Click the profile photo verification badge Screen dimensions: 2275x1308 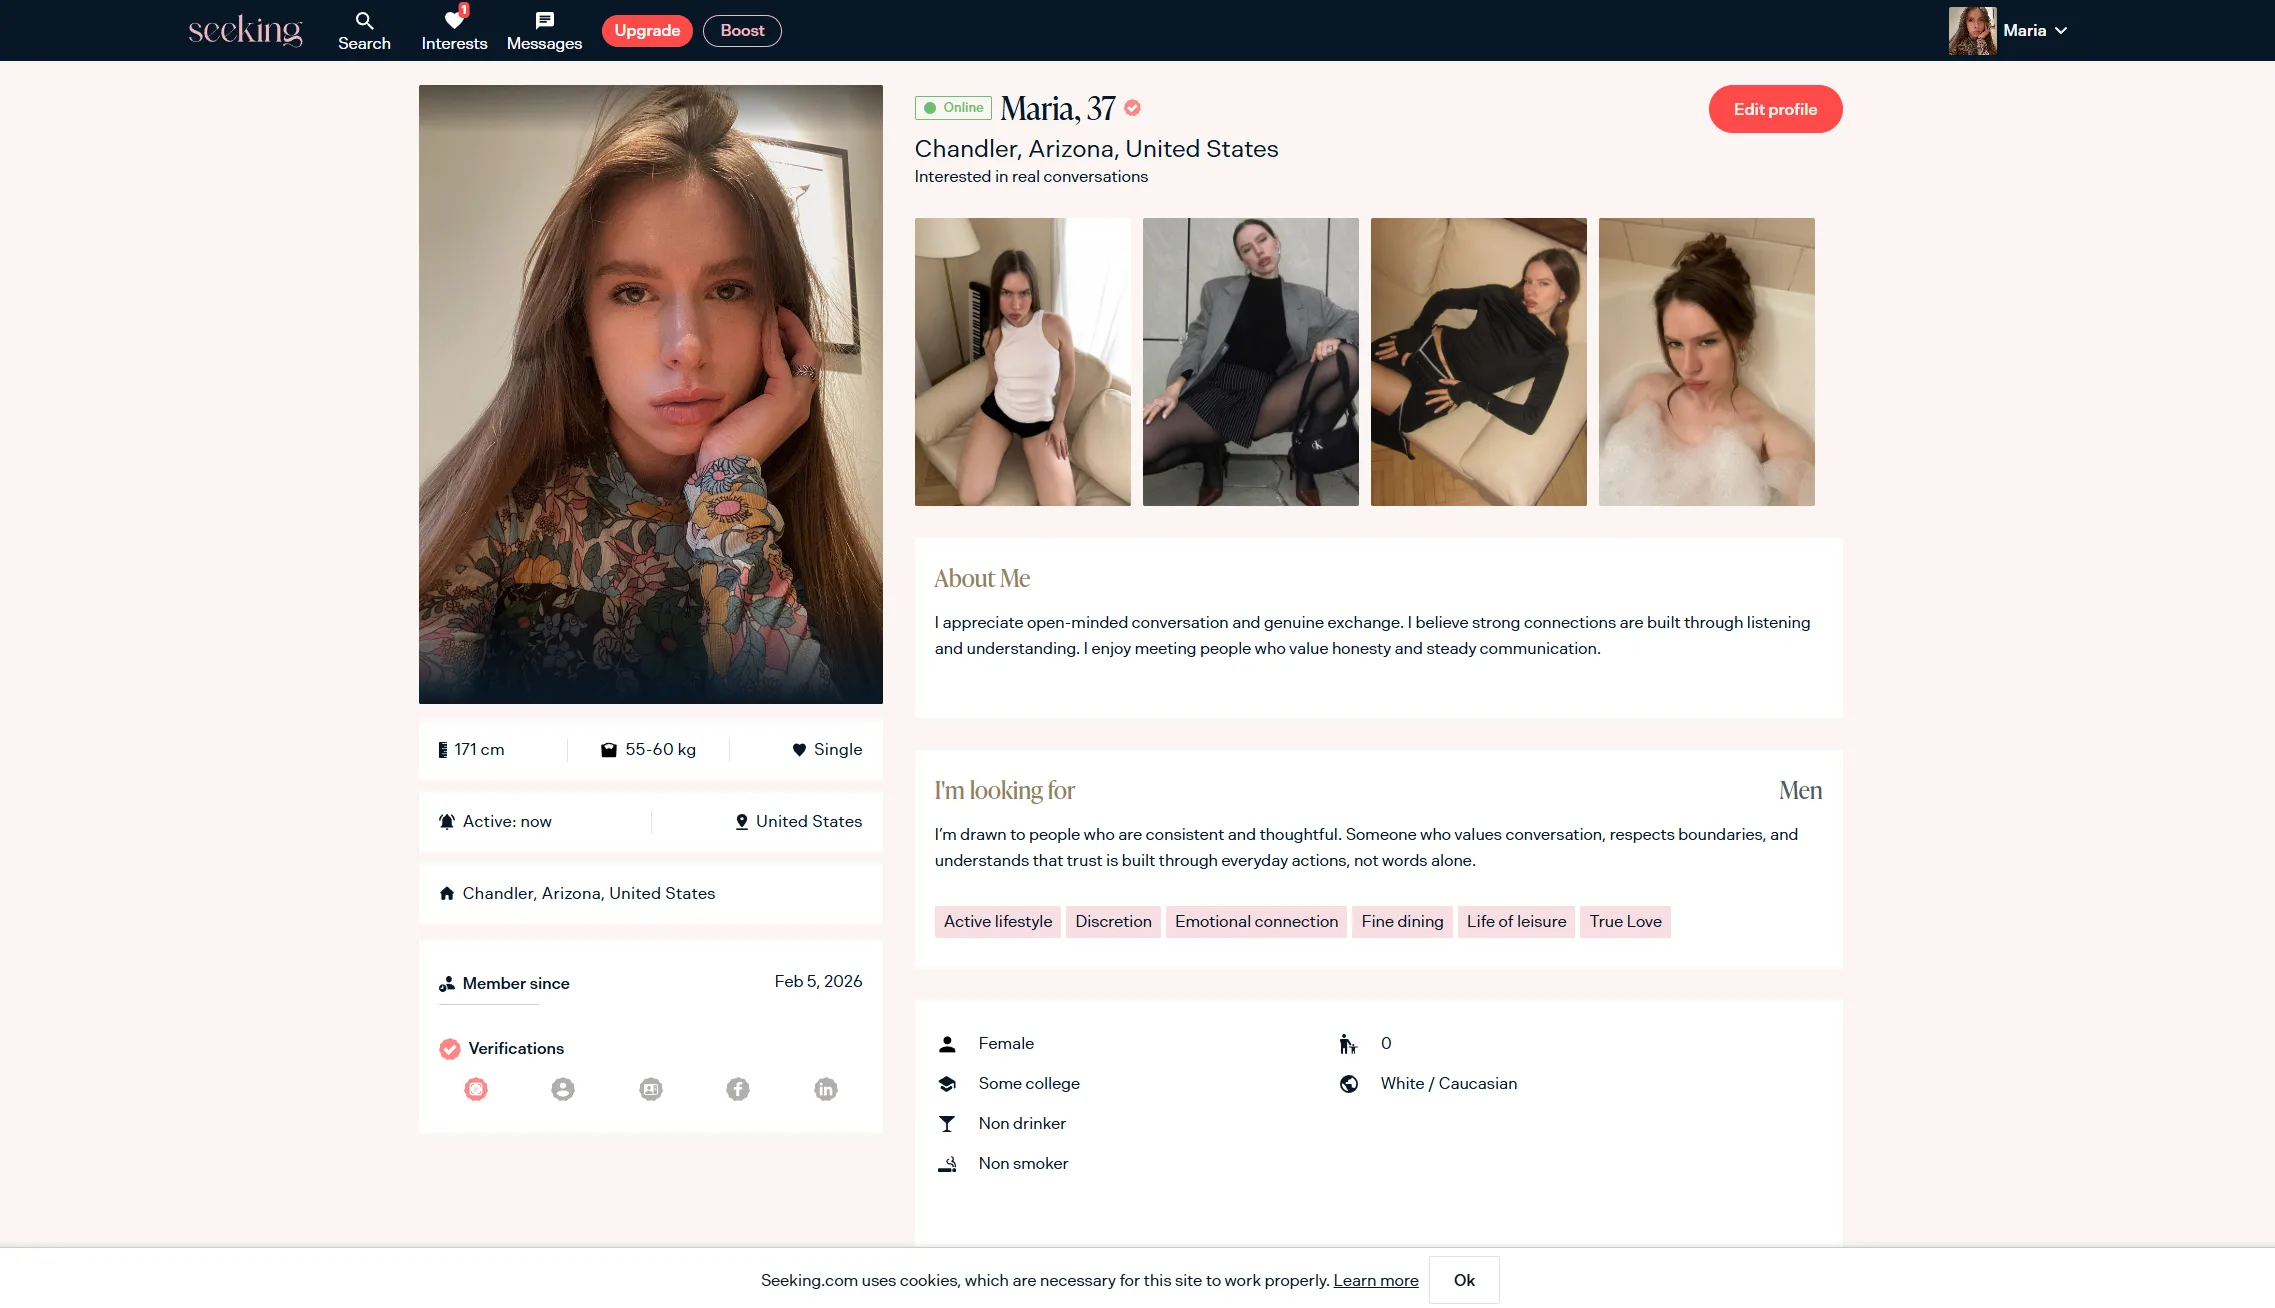point(563,1089)
